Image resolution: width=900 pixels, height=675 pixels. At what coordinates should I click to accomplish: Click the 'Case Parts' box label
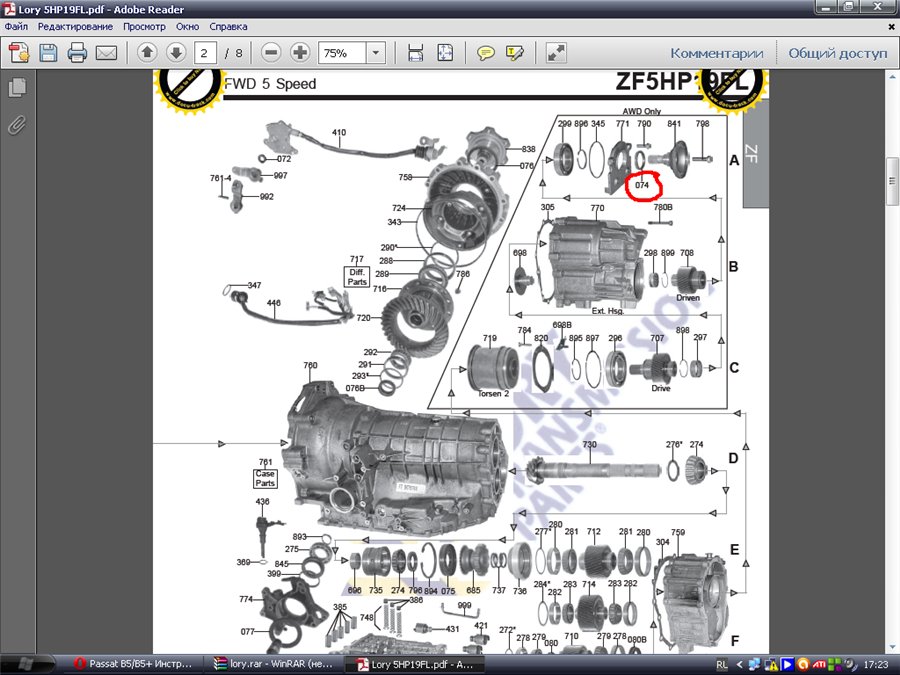pyautogui.click(x=265, y=478)
